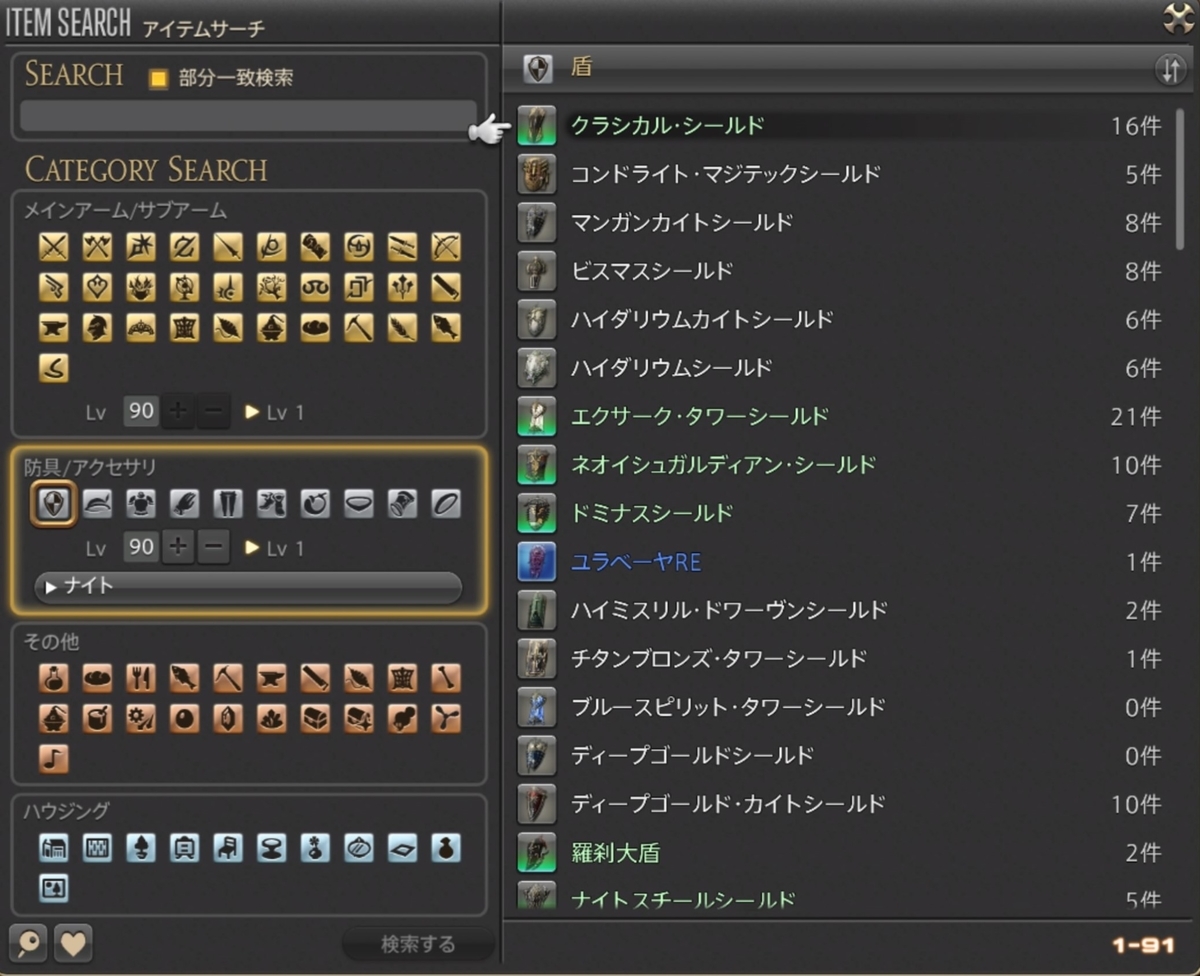Screen dimensions: 1200x976
Task: Click the results list vertical scrollbar
Action: [1181, 180]
